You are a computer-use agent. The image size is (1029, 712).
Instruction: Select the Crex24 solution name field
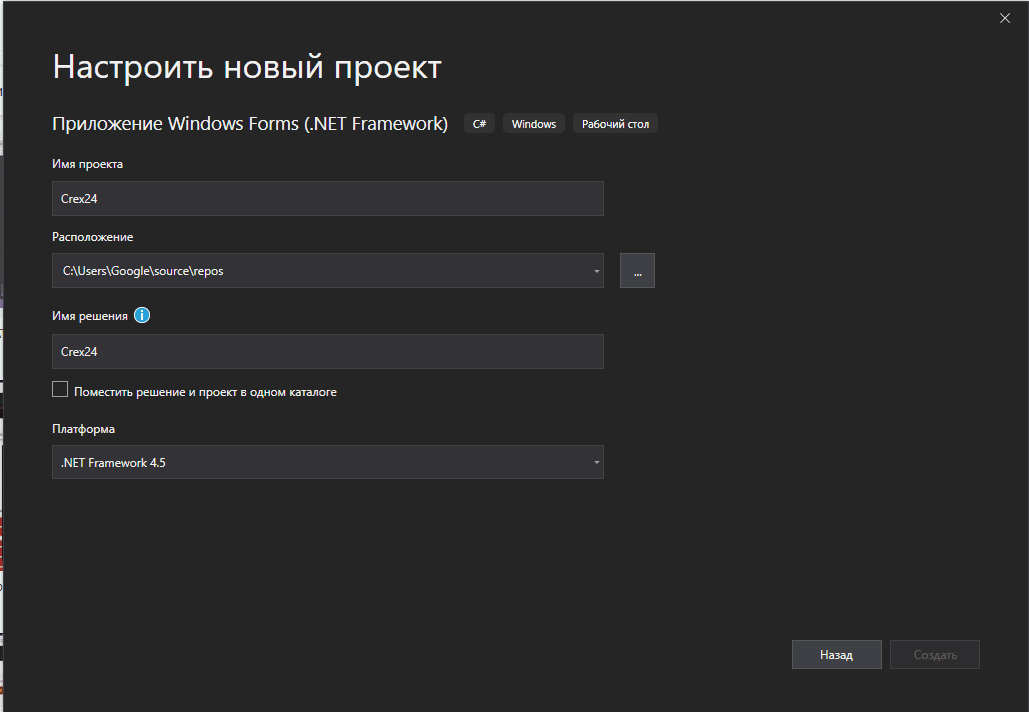click(x=328, y=351)
